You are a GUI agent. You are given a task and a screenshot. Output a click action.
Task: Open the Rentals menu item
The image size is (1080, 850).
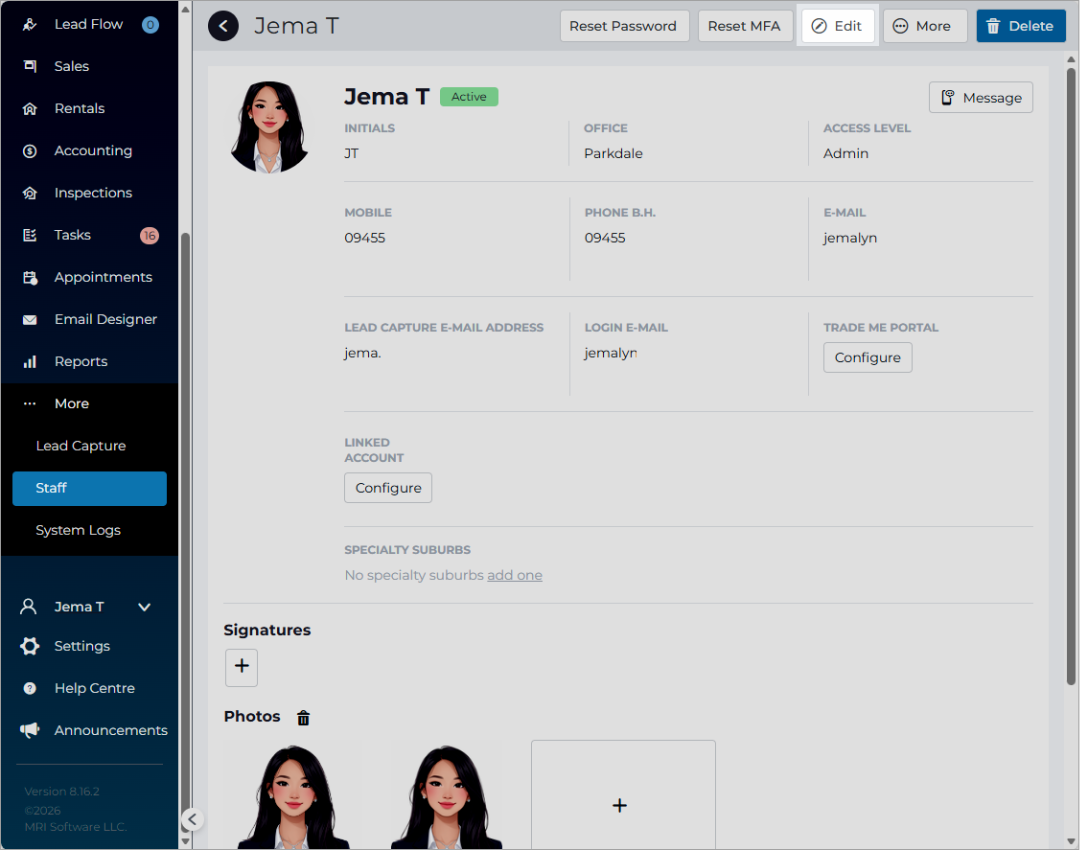coord(79,109)
